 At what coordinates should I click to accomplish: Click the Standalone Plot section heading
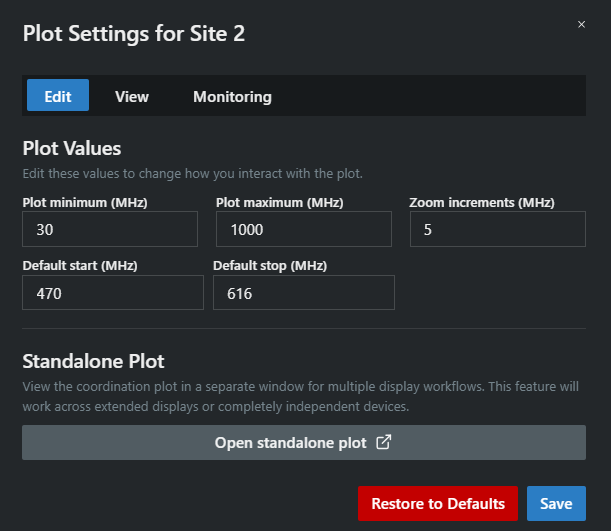94,361
